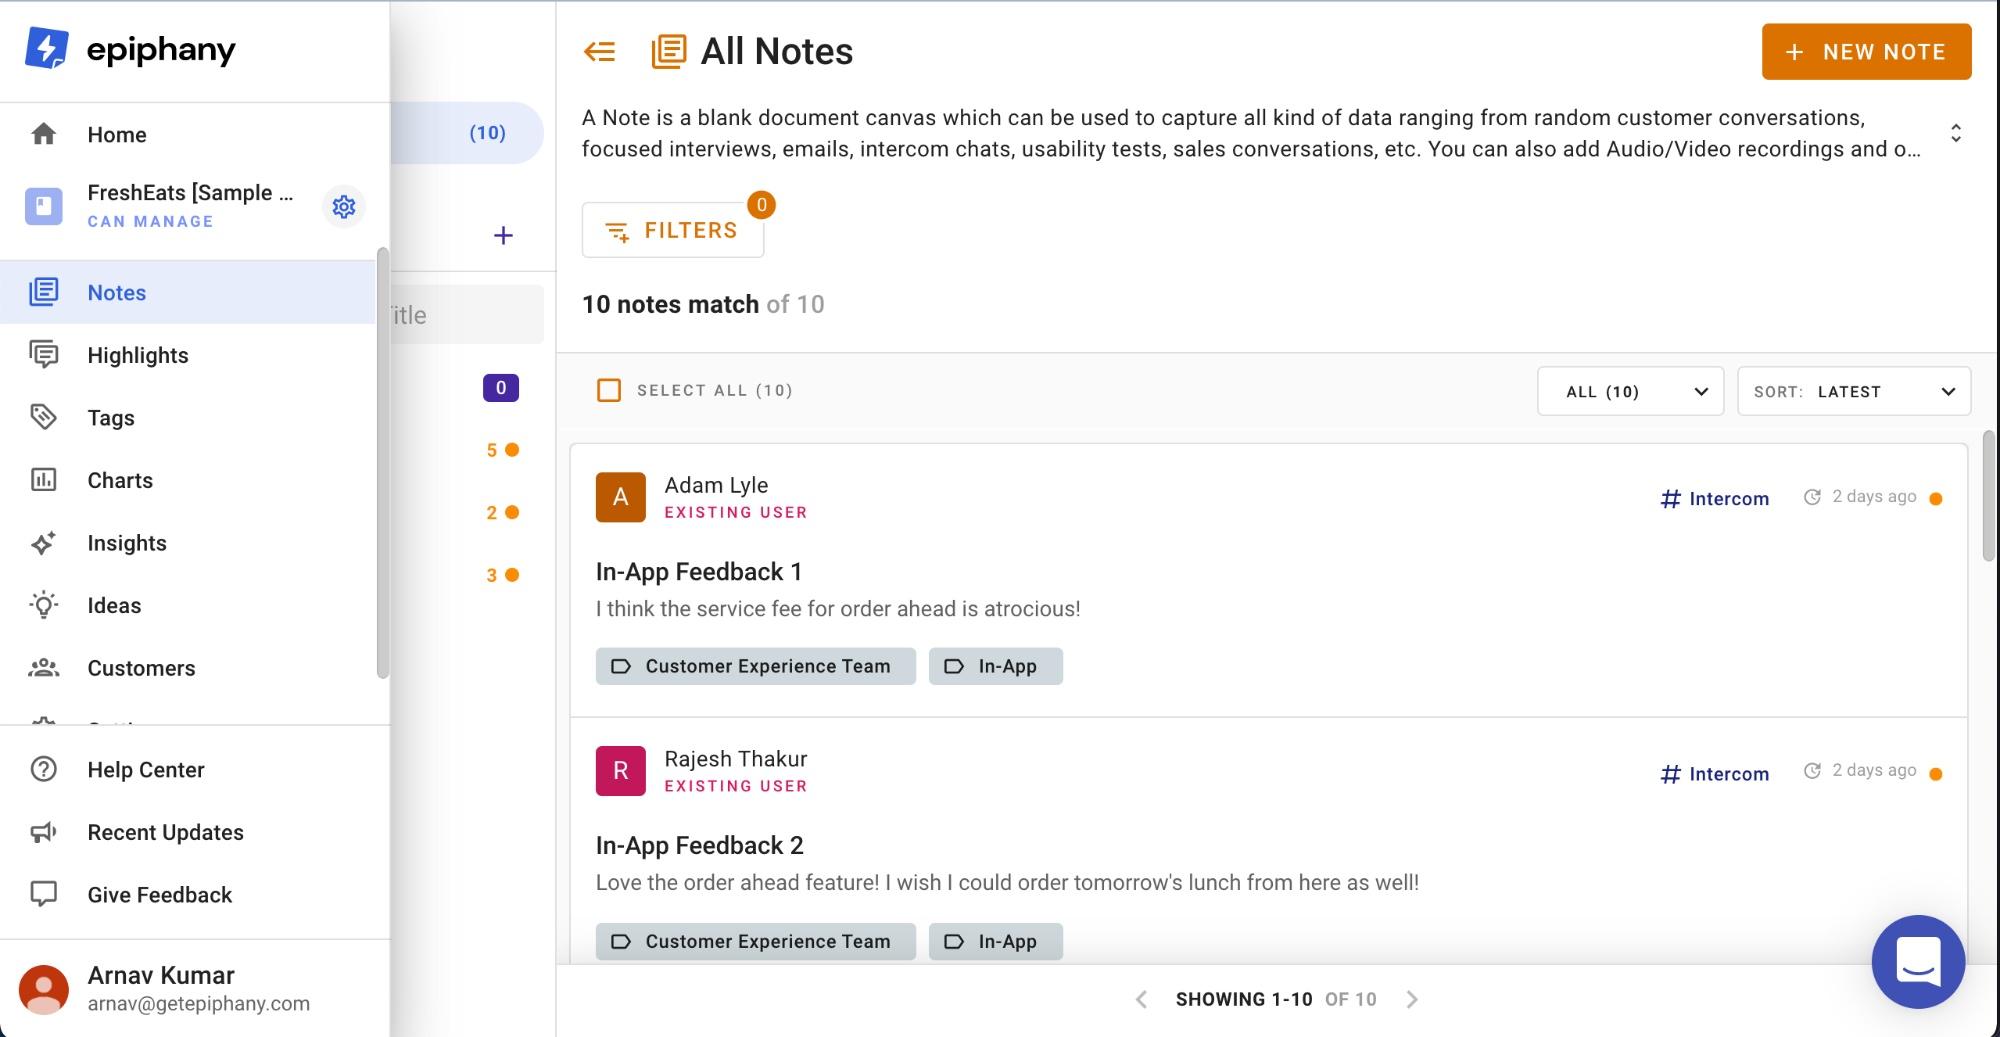Click Rajesh Thakur avatar R

620,771
